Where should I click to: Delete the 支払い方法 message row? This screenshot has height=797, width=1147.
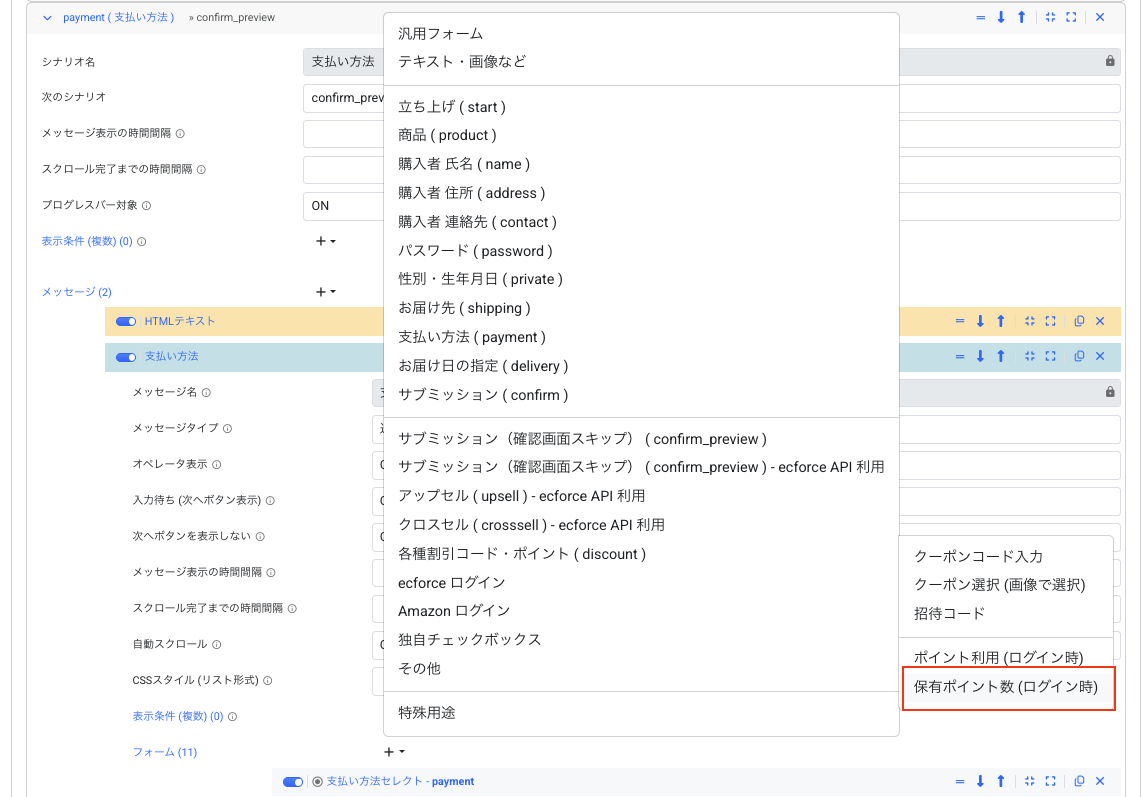click(x=1100, y=356)
